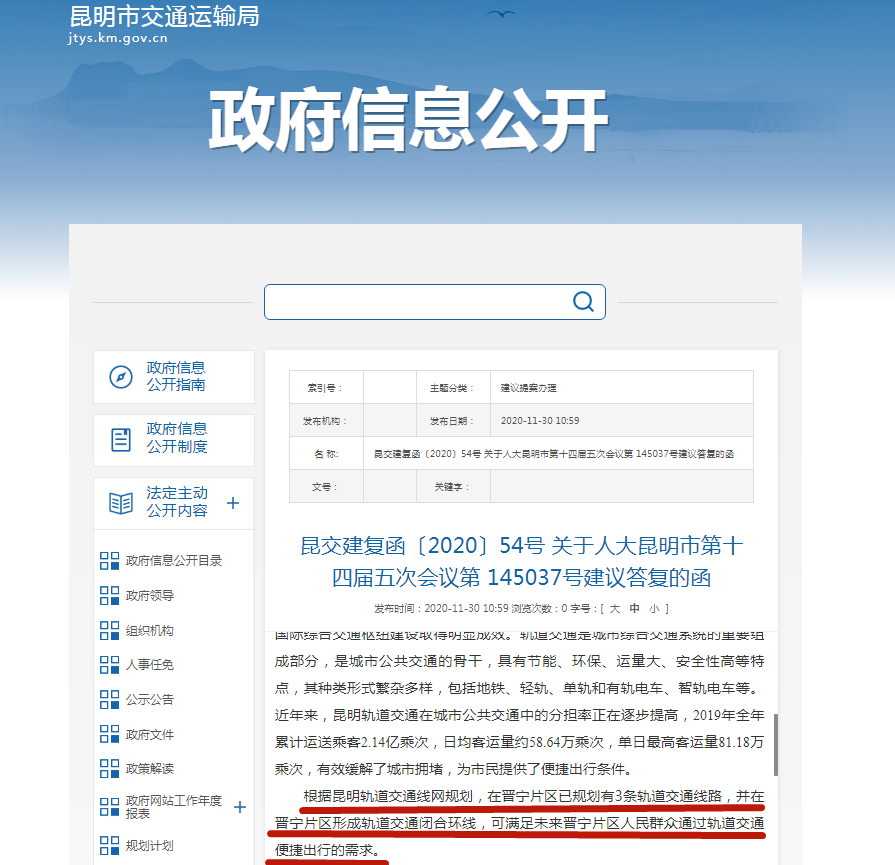Set font size to 中
This screenshot has width=895, height=865.
(x=634, y=609)
